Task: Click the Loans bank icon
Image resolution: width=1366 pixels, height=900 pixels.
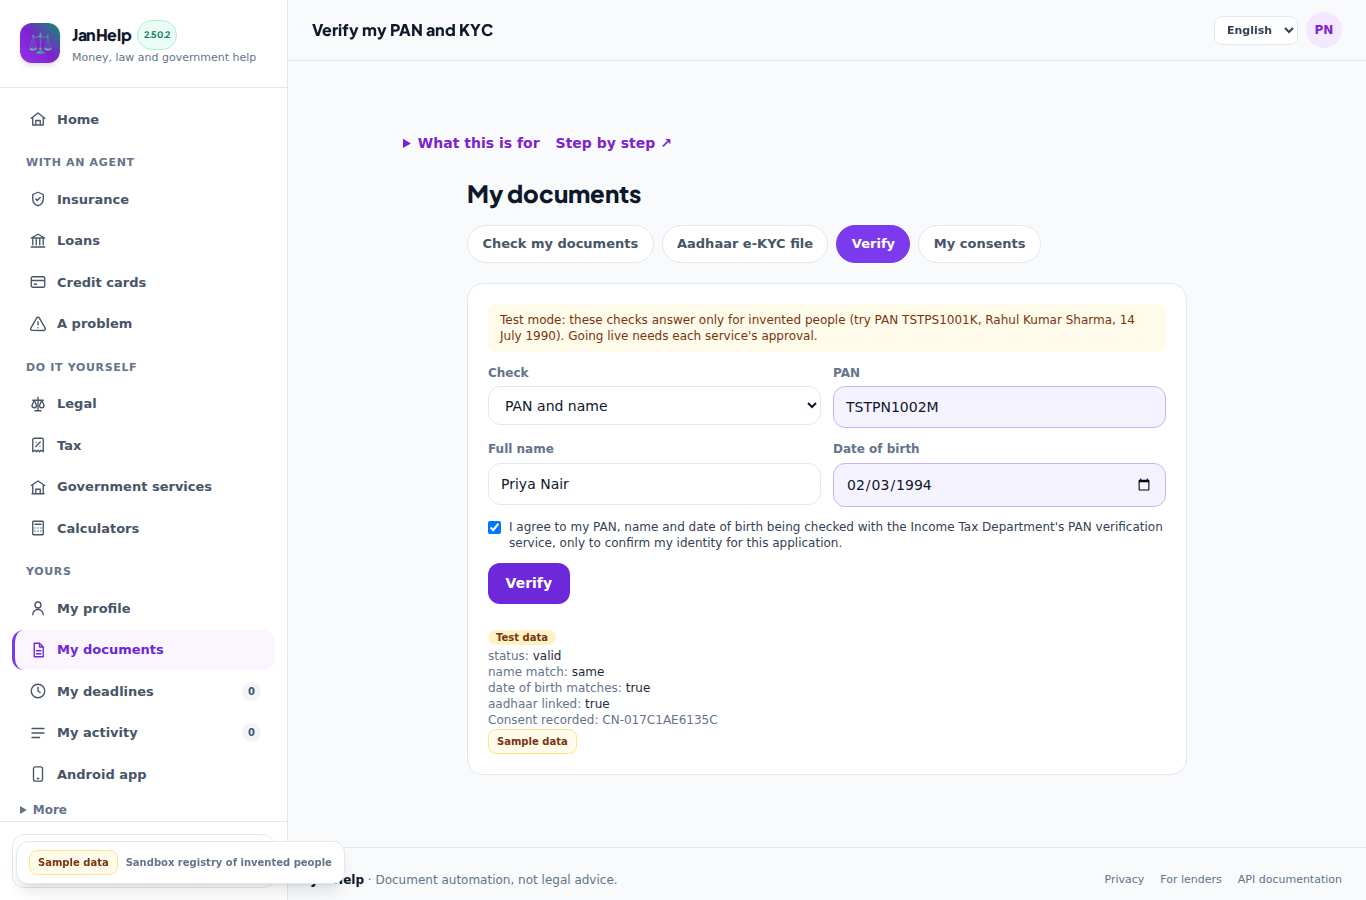Action: pyautogui.click(x=38, y=240)
